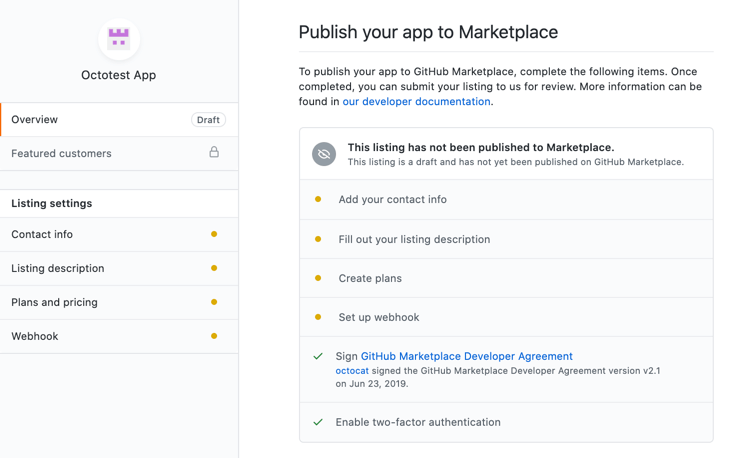Open Plans and pricing settings
This screenshot has height=458, width=730.
119,302
